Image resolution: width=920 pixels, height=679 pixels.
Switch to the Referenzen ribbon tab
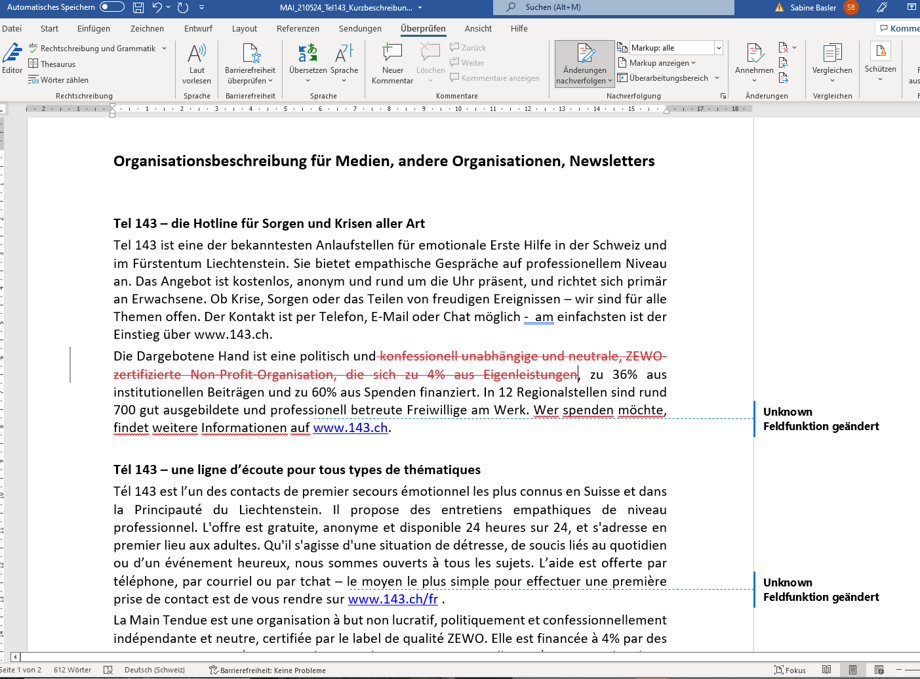pos(297,29)
